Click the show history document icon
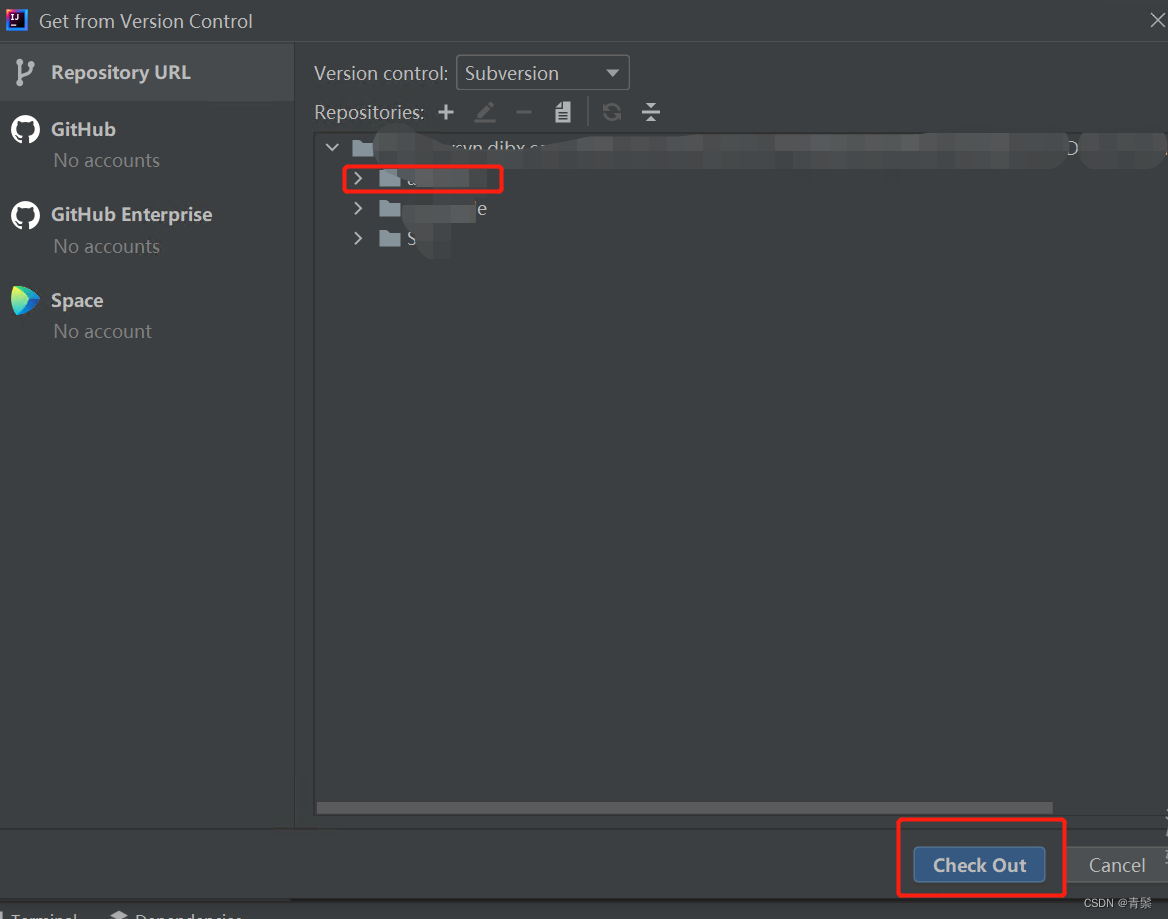The image size is (1168, 919). tap(562, 112)
